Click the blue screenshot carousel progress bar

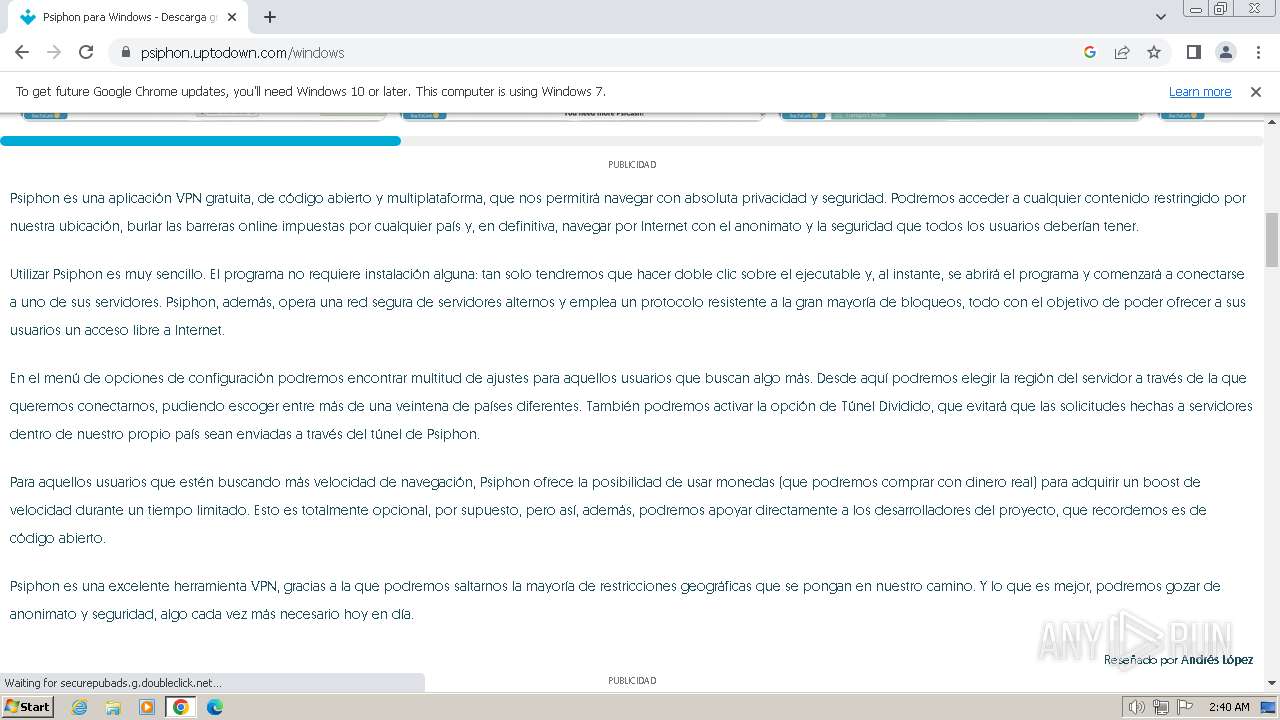tap(200, 141)
